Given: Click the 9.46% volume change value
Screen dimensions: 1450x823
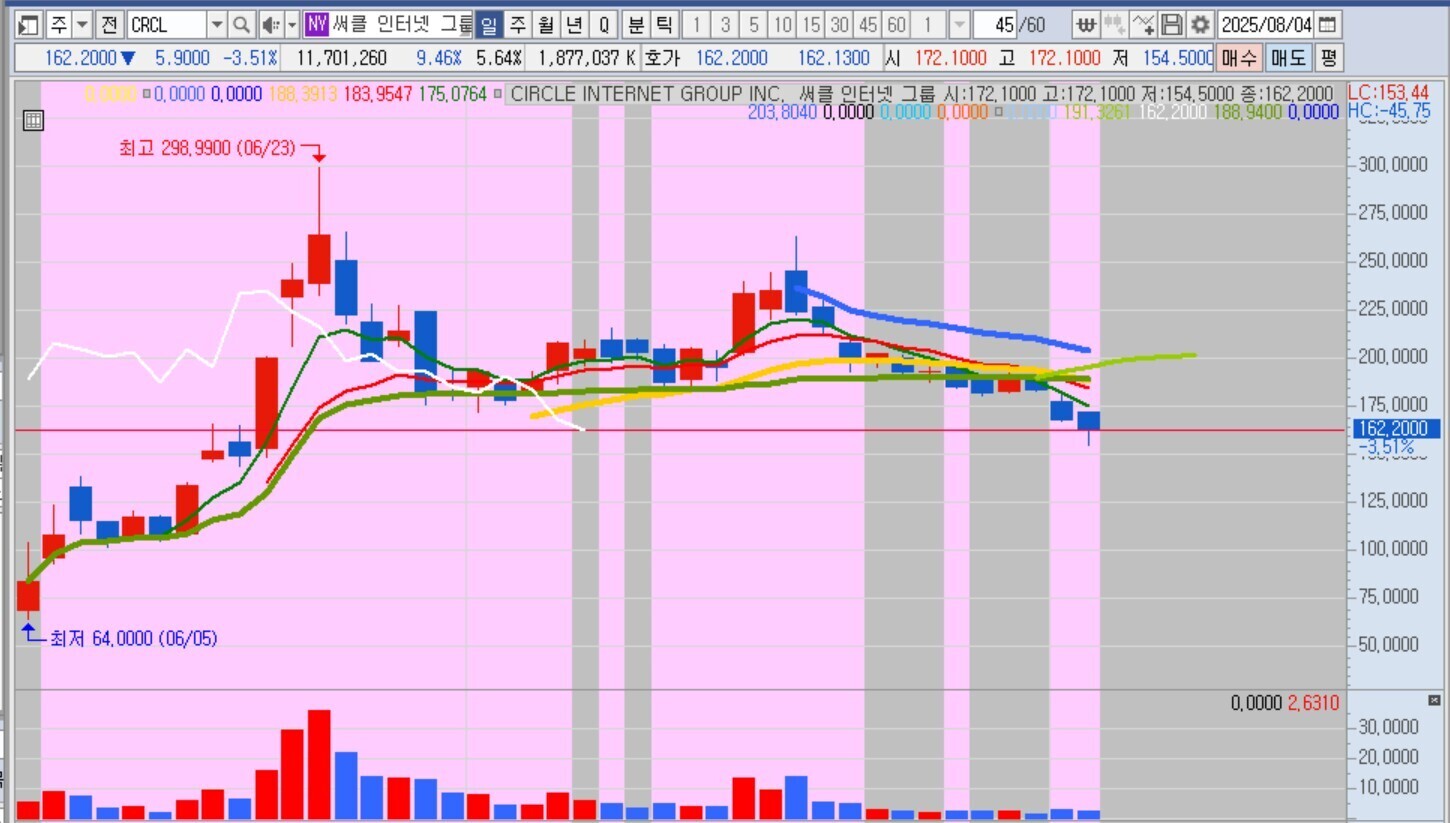Looking at the screenshot, I should 439,58.
